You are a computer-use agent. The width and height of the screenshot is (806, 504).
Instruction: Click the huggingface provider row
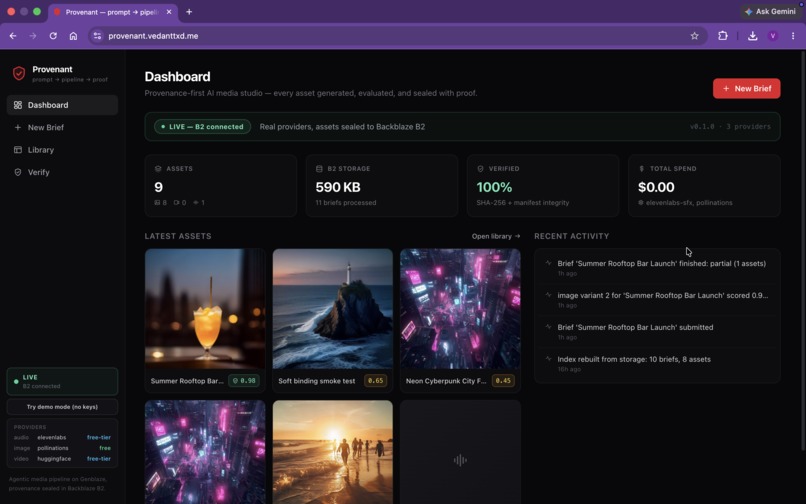tap(62, 459)
